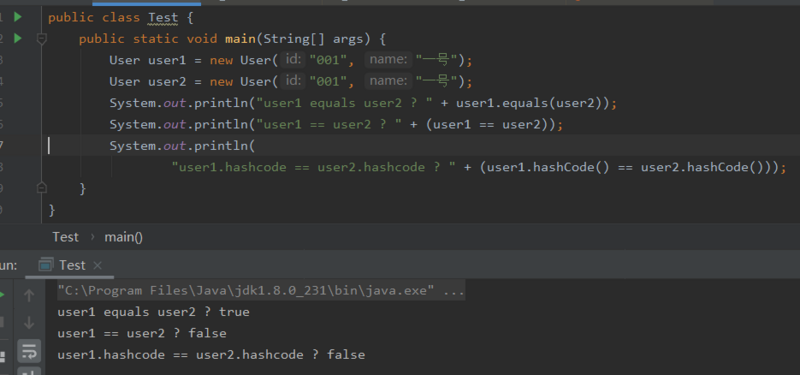Collapse the main method using its fold marker
This screenshot has height=375, width=800.
pos(42,39)
